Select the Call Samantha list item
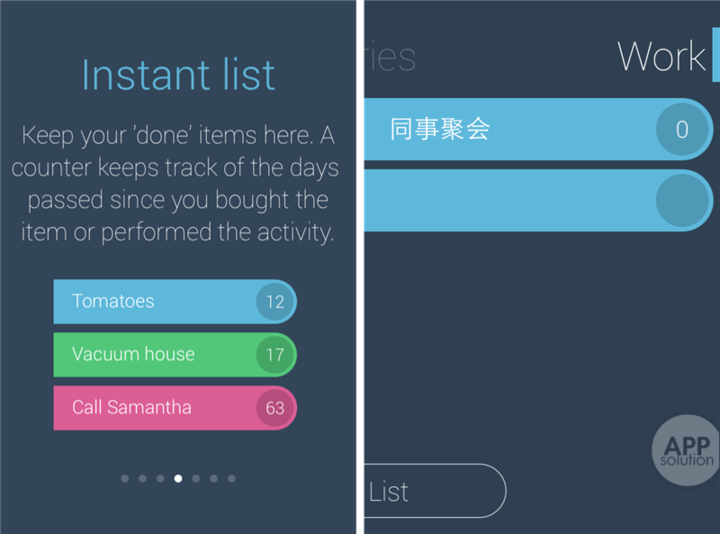The height and width of the screenshot is (534, 720). [x=150, y=407]
